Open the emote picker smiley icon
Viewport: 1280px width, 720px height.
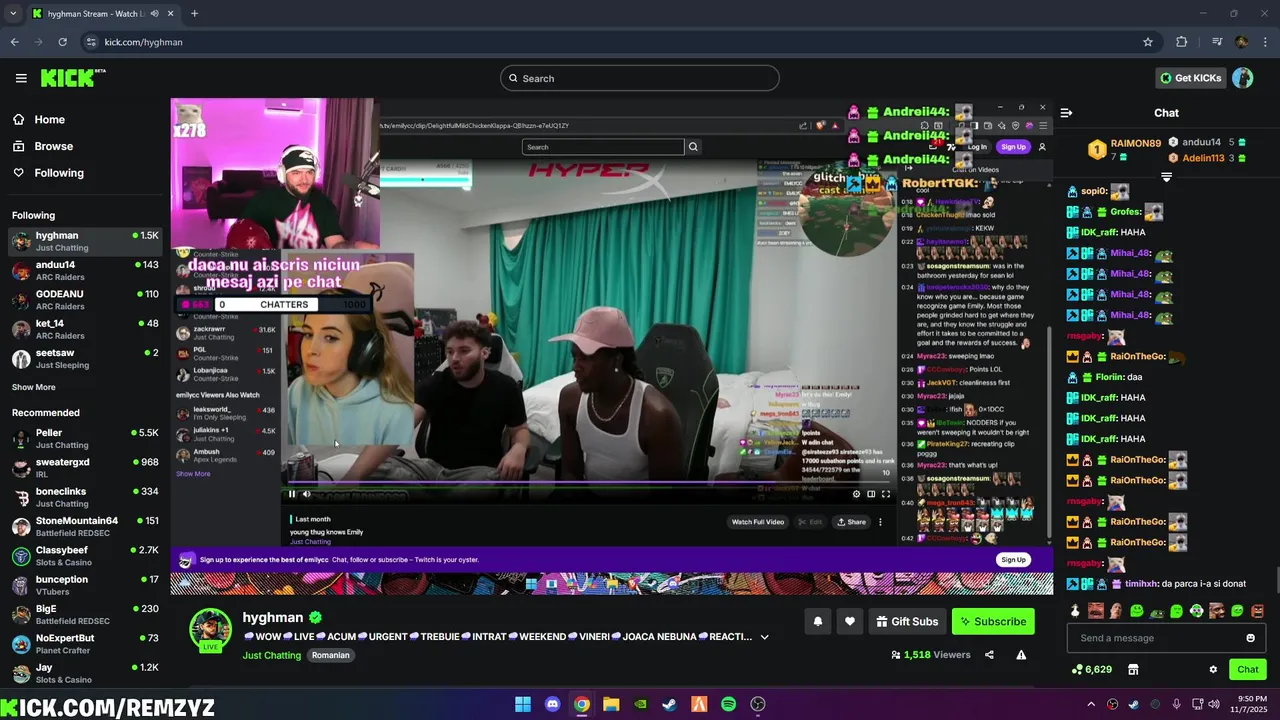[x=1250, y=638]
